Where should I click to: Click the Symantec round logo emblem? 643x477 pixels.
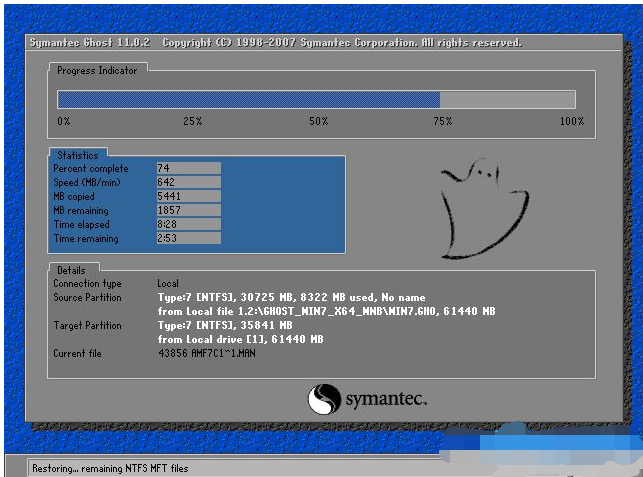[324, 399]
